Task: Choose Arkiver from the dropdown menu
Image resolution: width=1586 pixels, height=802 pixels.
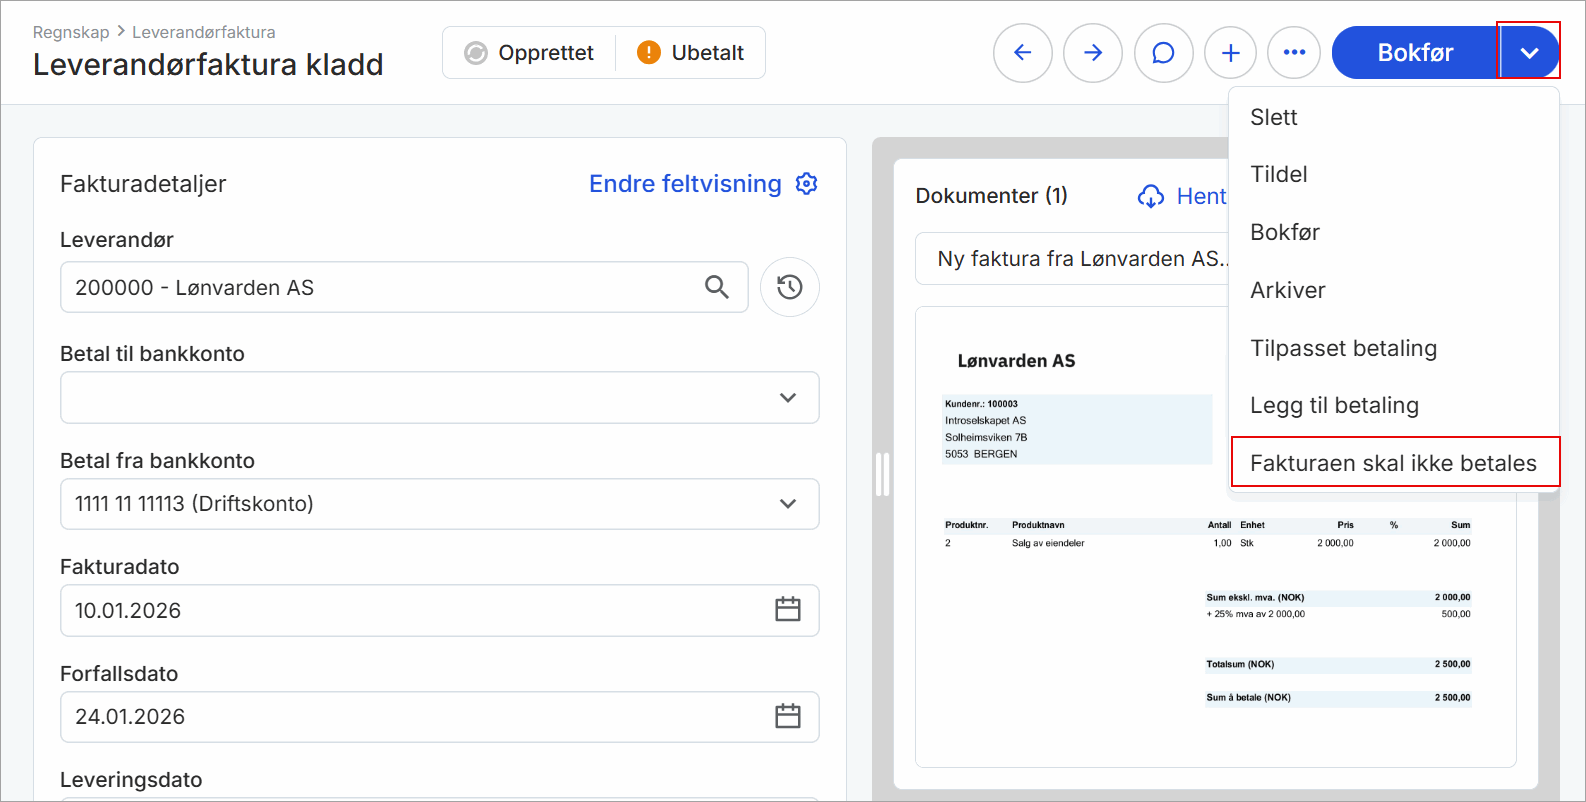Action: [1287, 291]
